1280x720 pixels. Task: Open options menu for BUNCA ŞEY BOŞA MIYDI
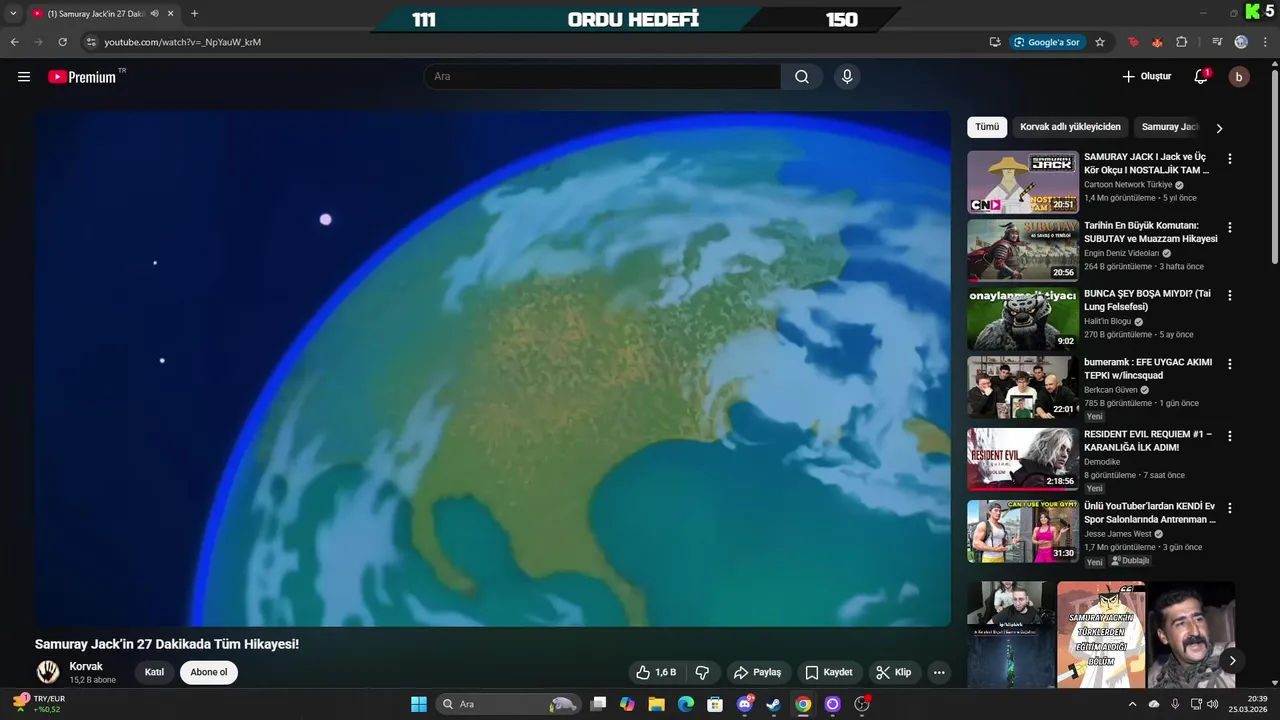[1230, 296]
